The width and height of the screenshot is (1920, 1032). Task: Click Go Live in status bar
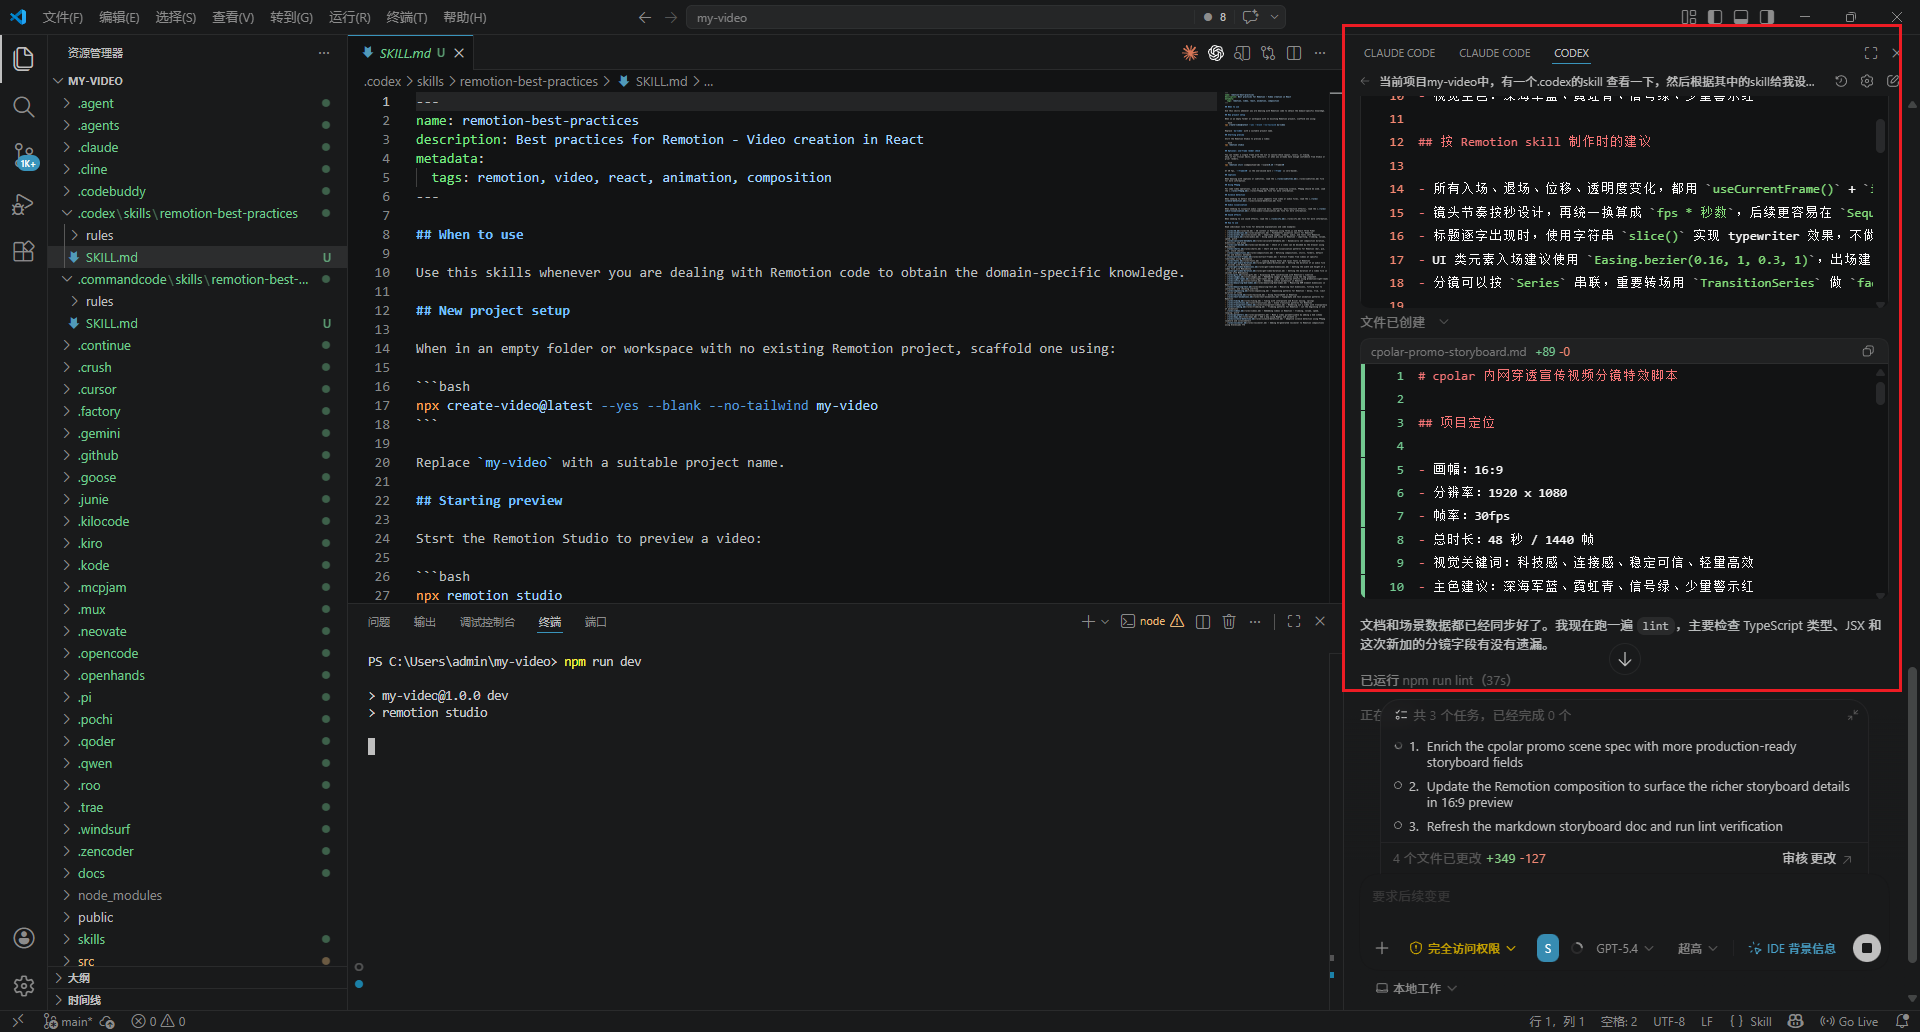click(x=1849, y=1021)
